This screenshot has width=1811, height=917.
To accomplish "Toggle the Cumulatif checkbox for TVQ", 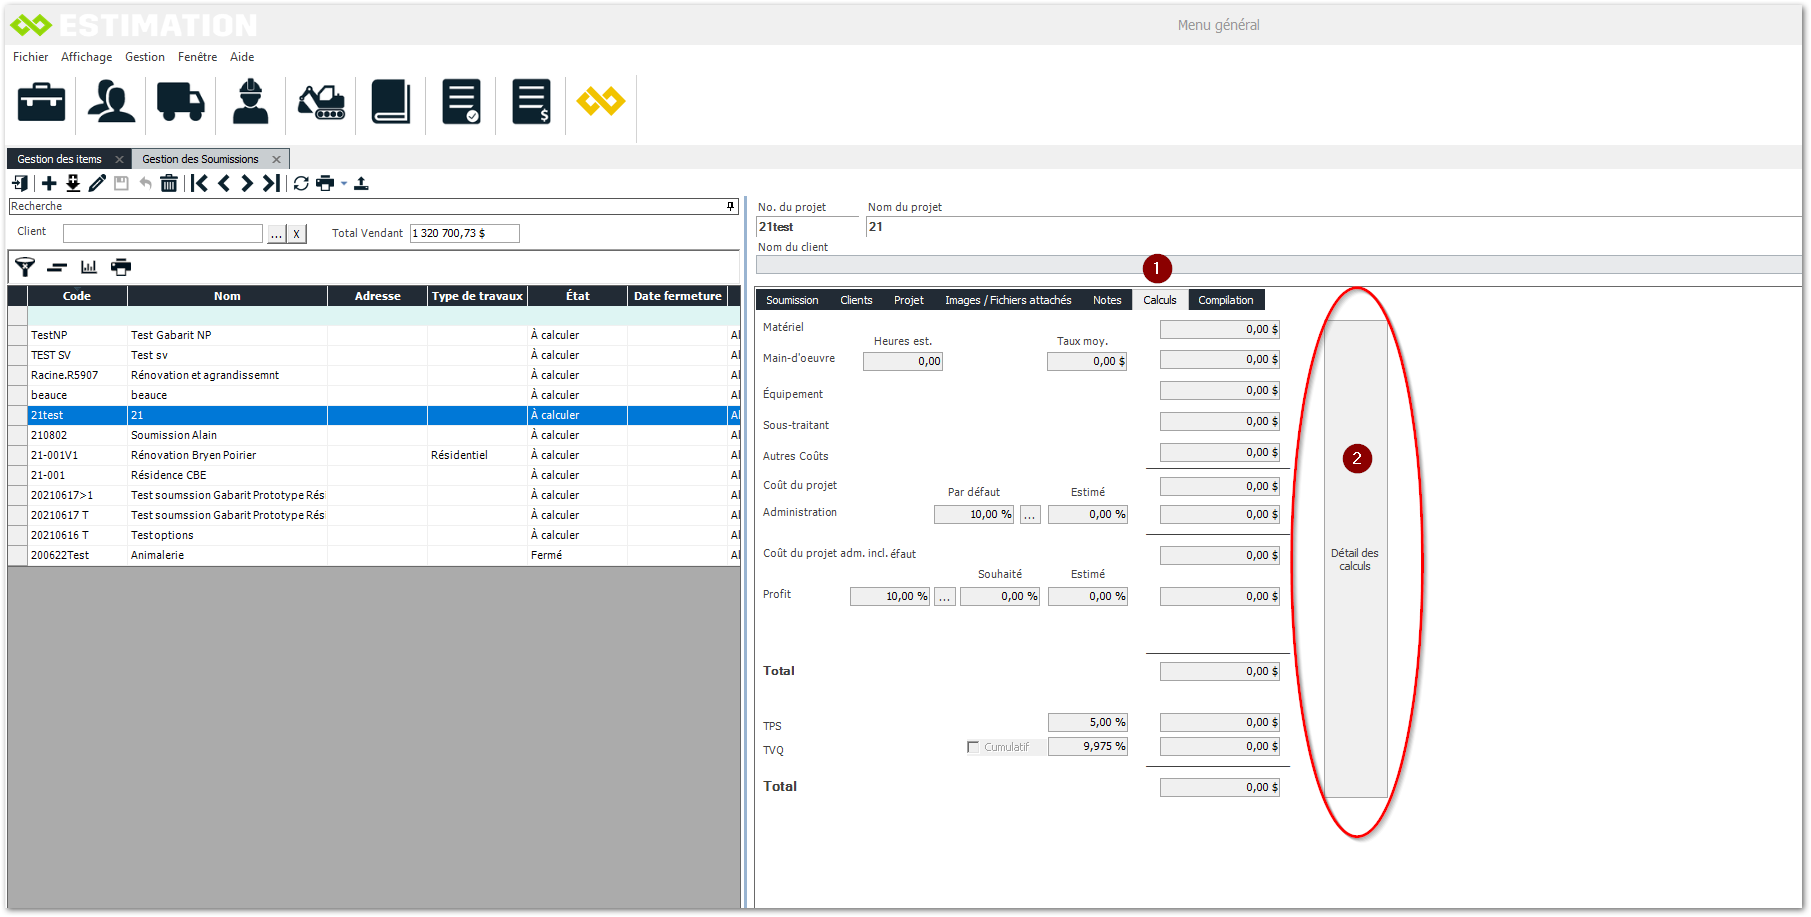I will tap(973, 747).
